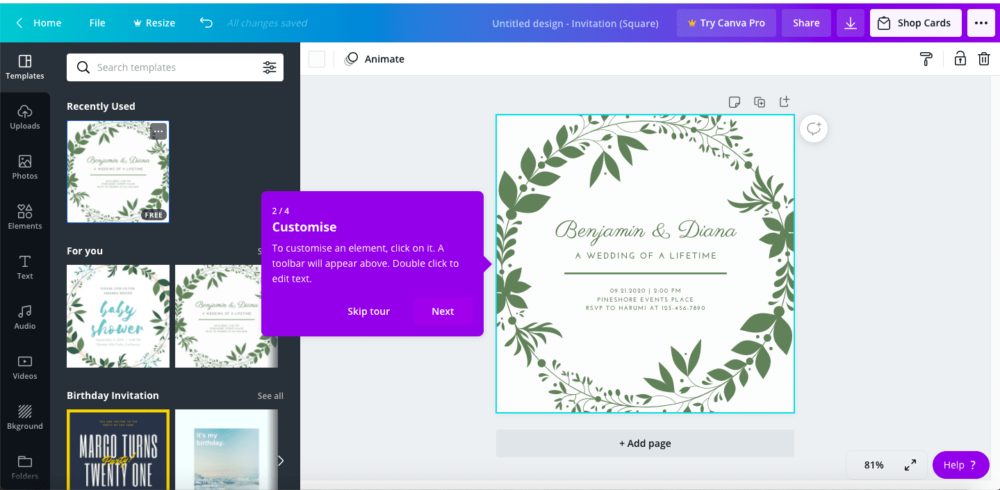Click See all next to Birthday Invitation
This screenshot has height=490, width=1000.
[270, 396]
